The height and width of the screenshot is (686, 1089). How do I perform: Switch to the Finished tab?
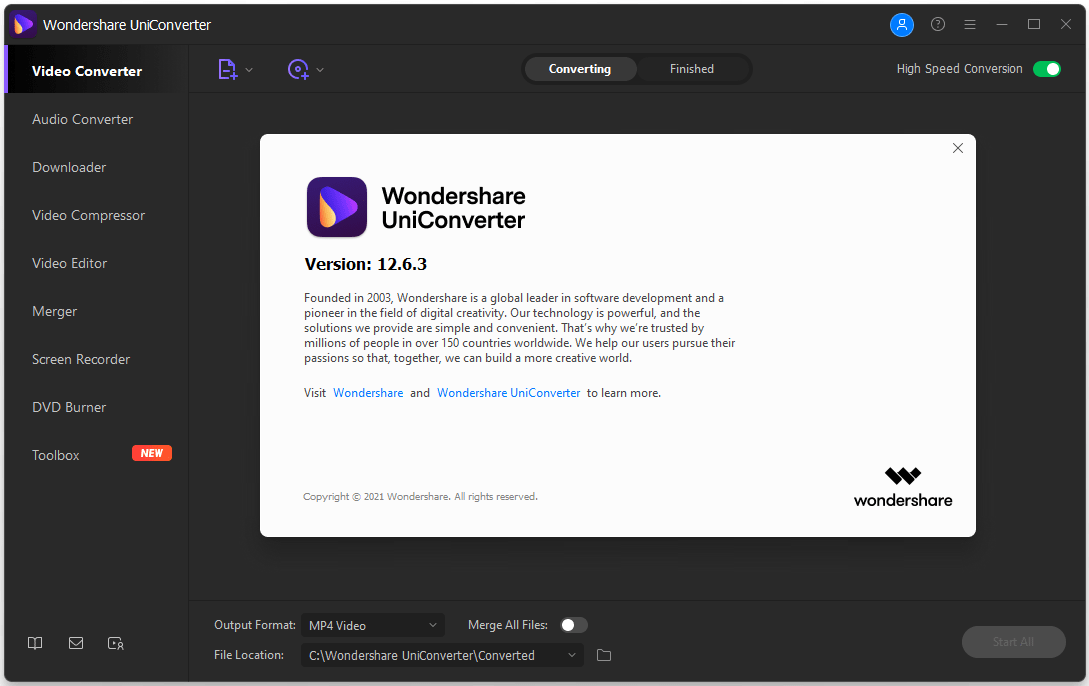click(692, 69)
